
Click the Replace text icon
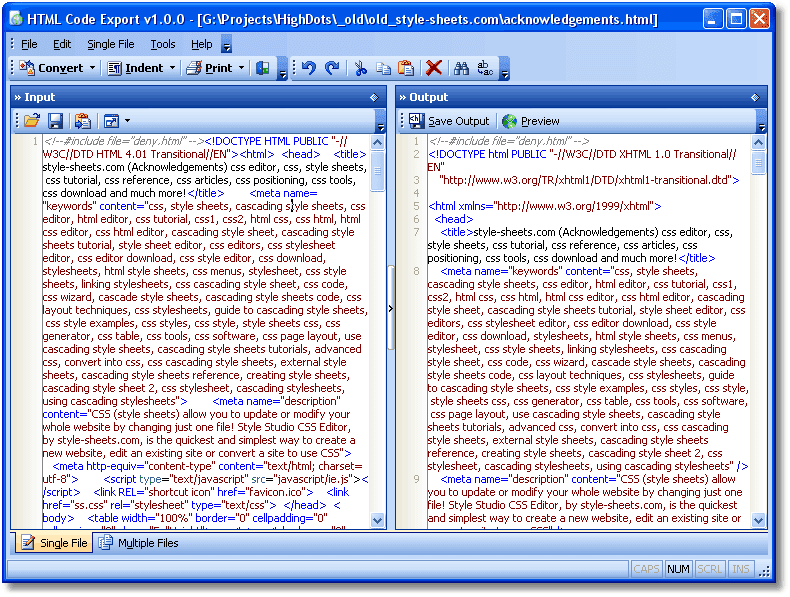coord(485,68)
